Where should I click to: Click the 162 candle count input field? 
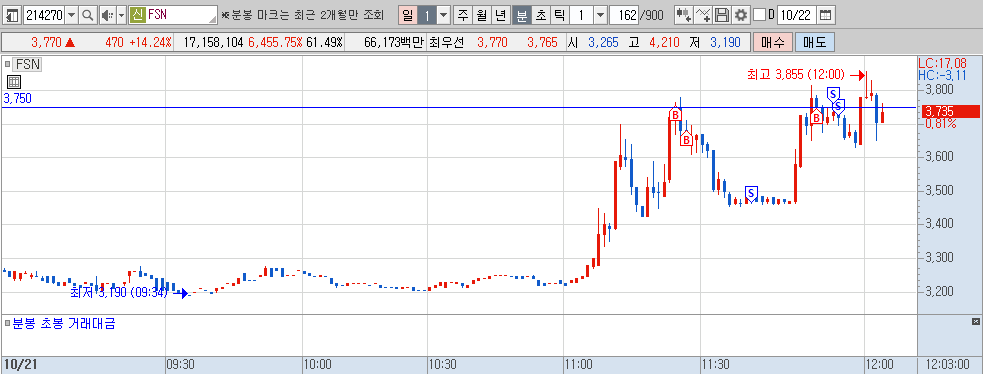(623, 15)
